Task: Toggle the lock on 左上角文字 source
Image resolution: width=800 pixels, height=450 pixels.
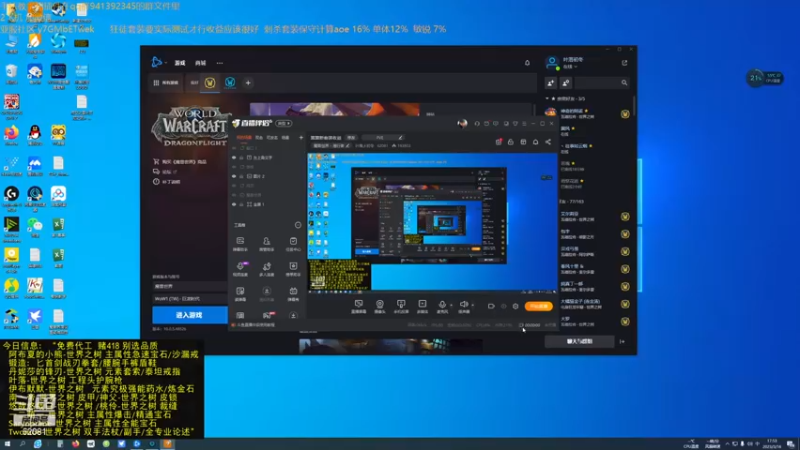Action: (241, 158)
